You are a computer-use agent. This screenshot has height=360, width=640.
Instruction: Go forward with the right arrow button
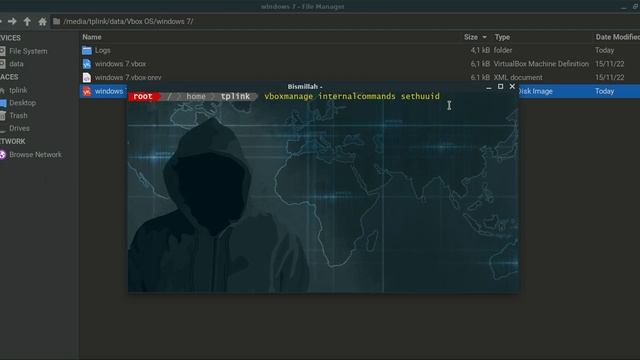[12, 21]
